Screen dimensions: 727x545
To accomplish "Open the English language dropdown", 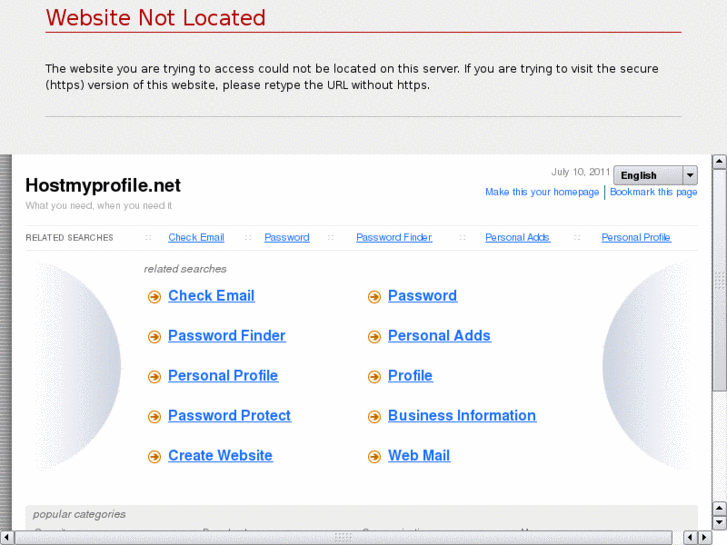I will [648, 176].
